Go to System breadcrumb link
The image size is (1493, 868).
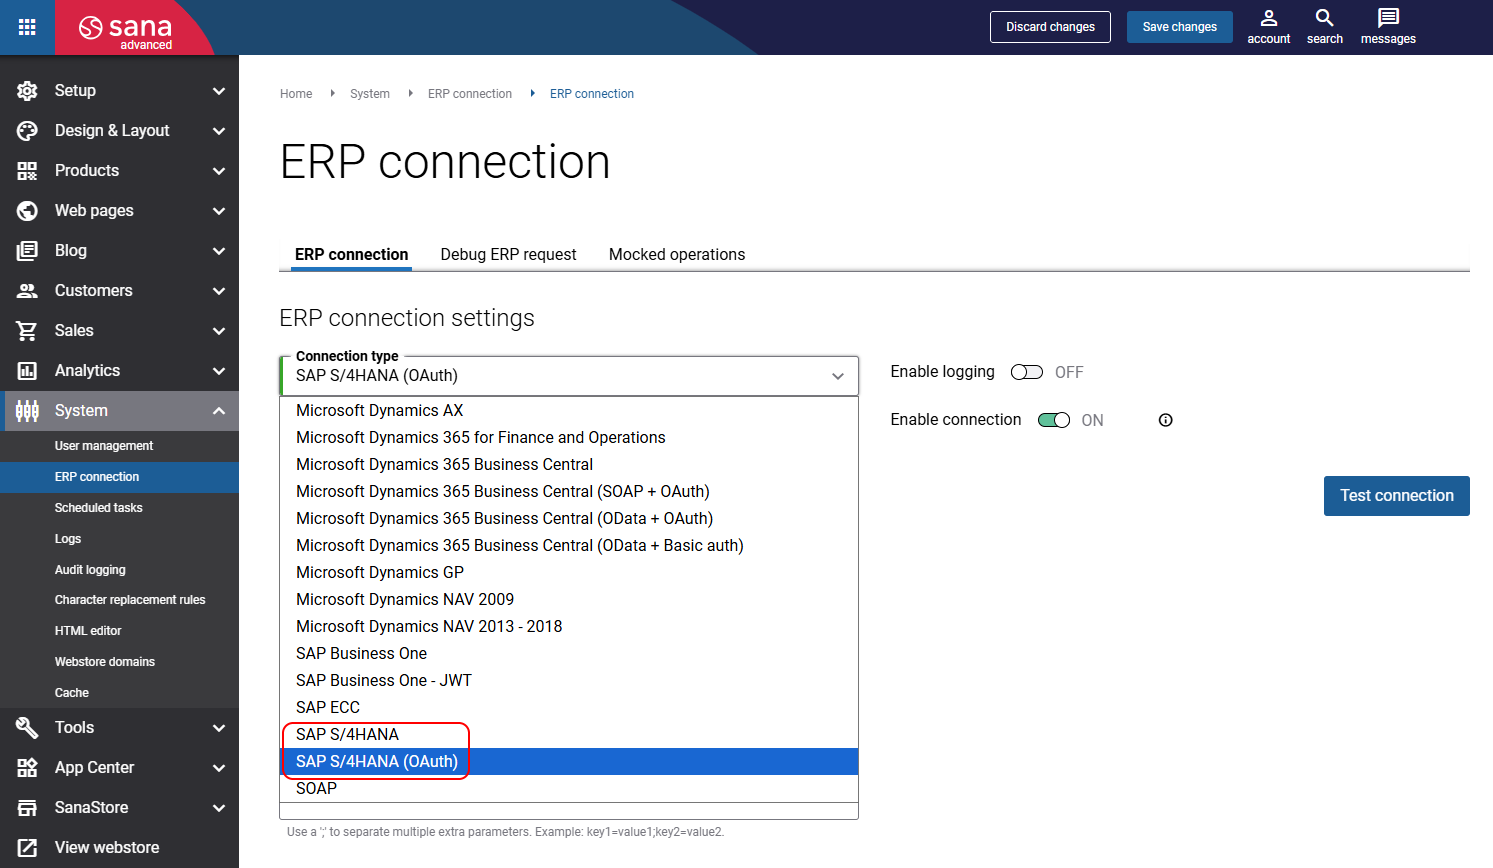370,94
